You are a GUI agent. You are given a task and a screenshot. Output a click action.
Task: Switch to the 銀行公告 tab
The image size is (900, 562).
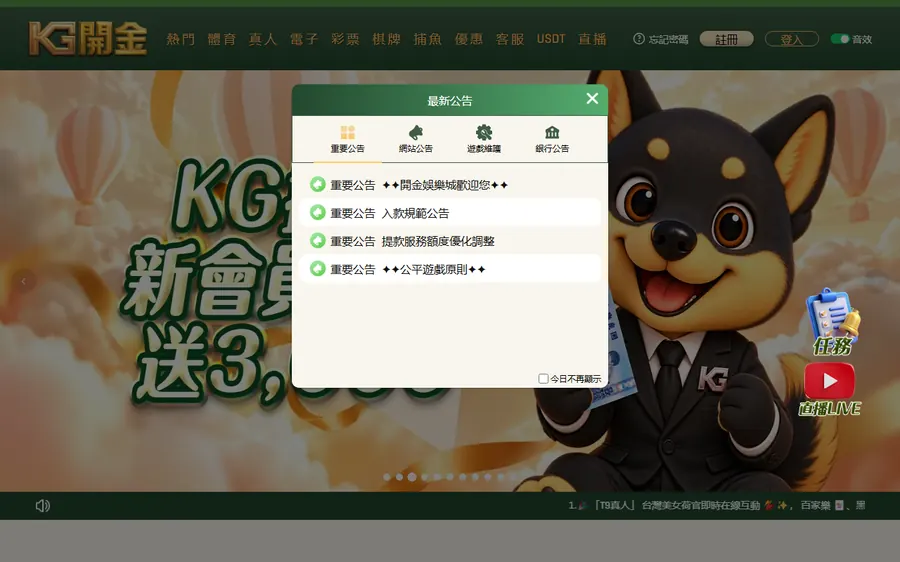pos(552,139)
